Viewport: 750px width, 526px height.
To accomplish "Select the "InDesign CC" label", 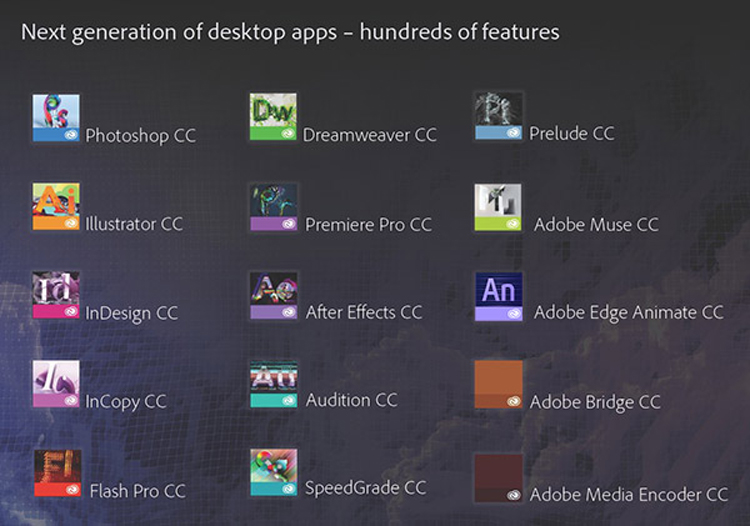I will point(132,314).
